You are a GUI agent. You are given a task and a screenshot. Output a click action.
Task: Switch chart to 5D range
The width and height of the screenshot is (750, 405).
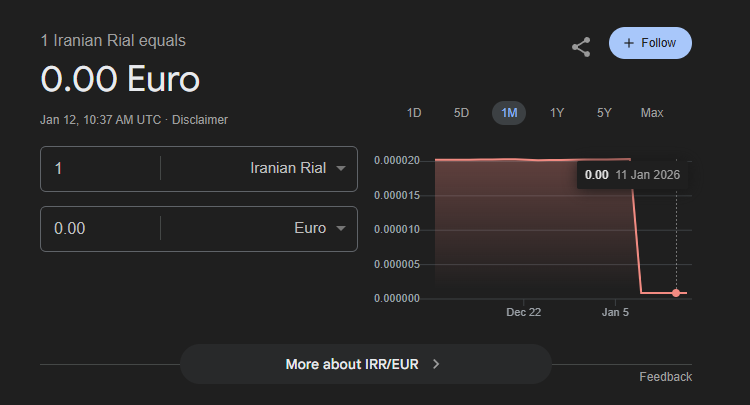(461, 113)
